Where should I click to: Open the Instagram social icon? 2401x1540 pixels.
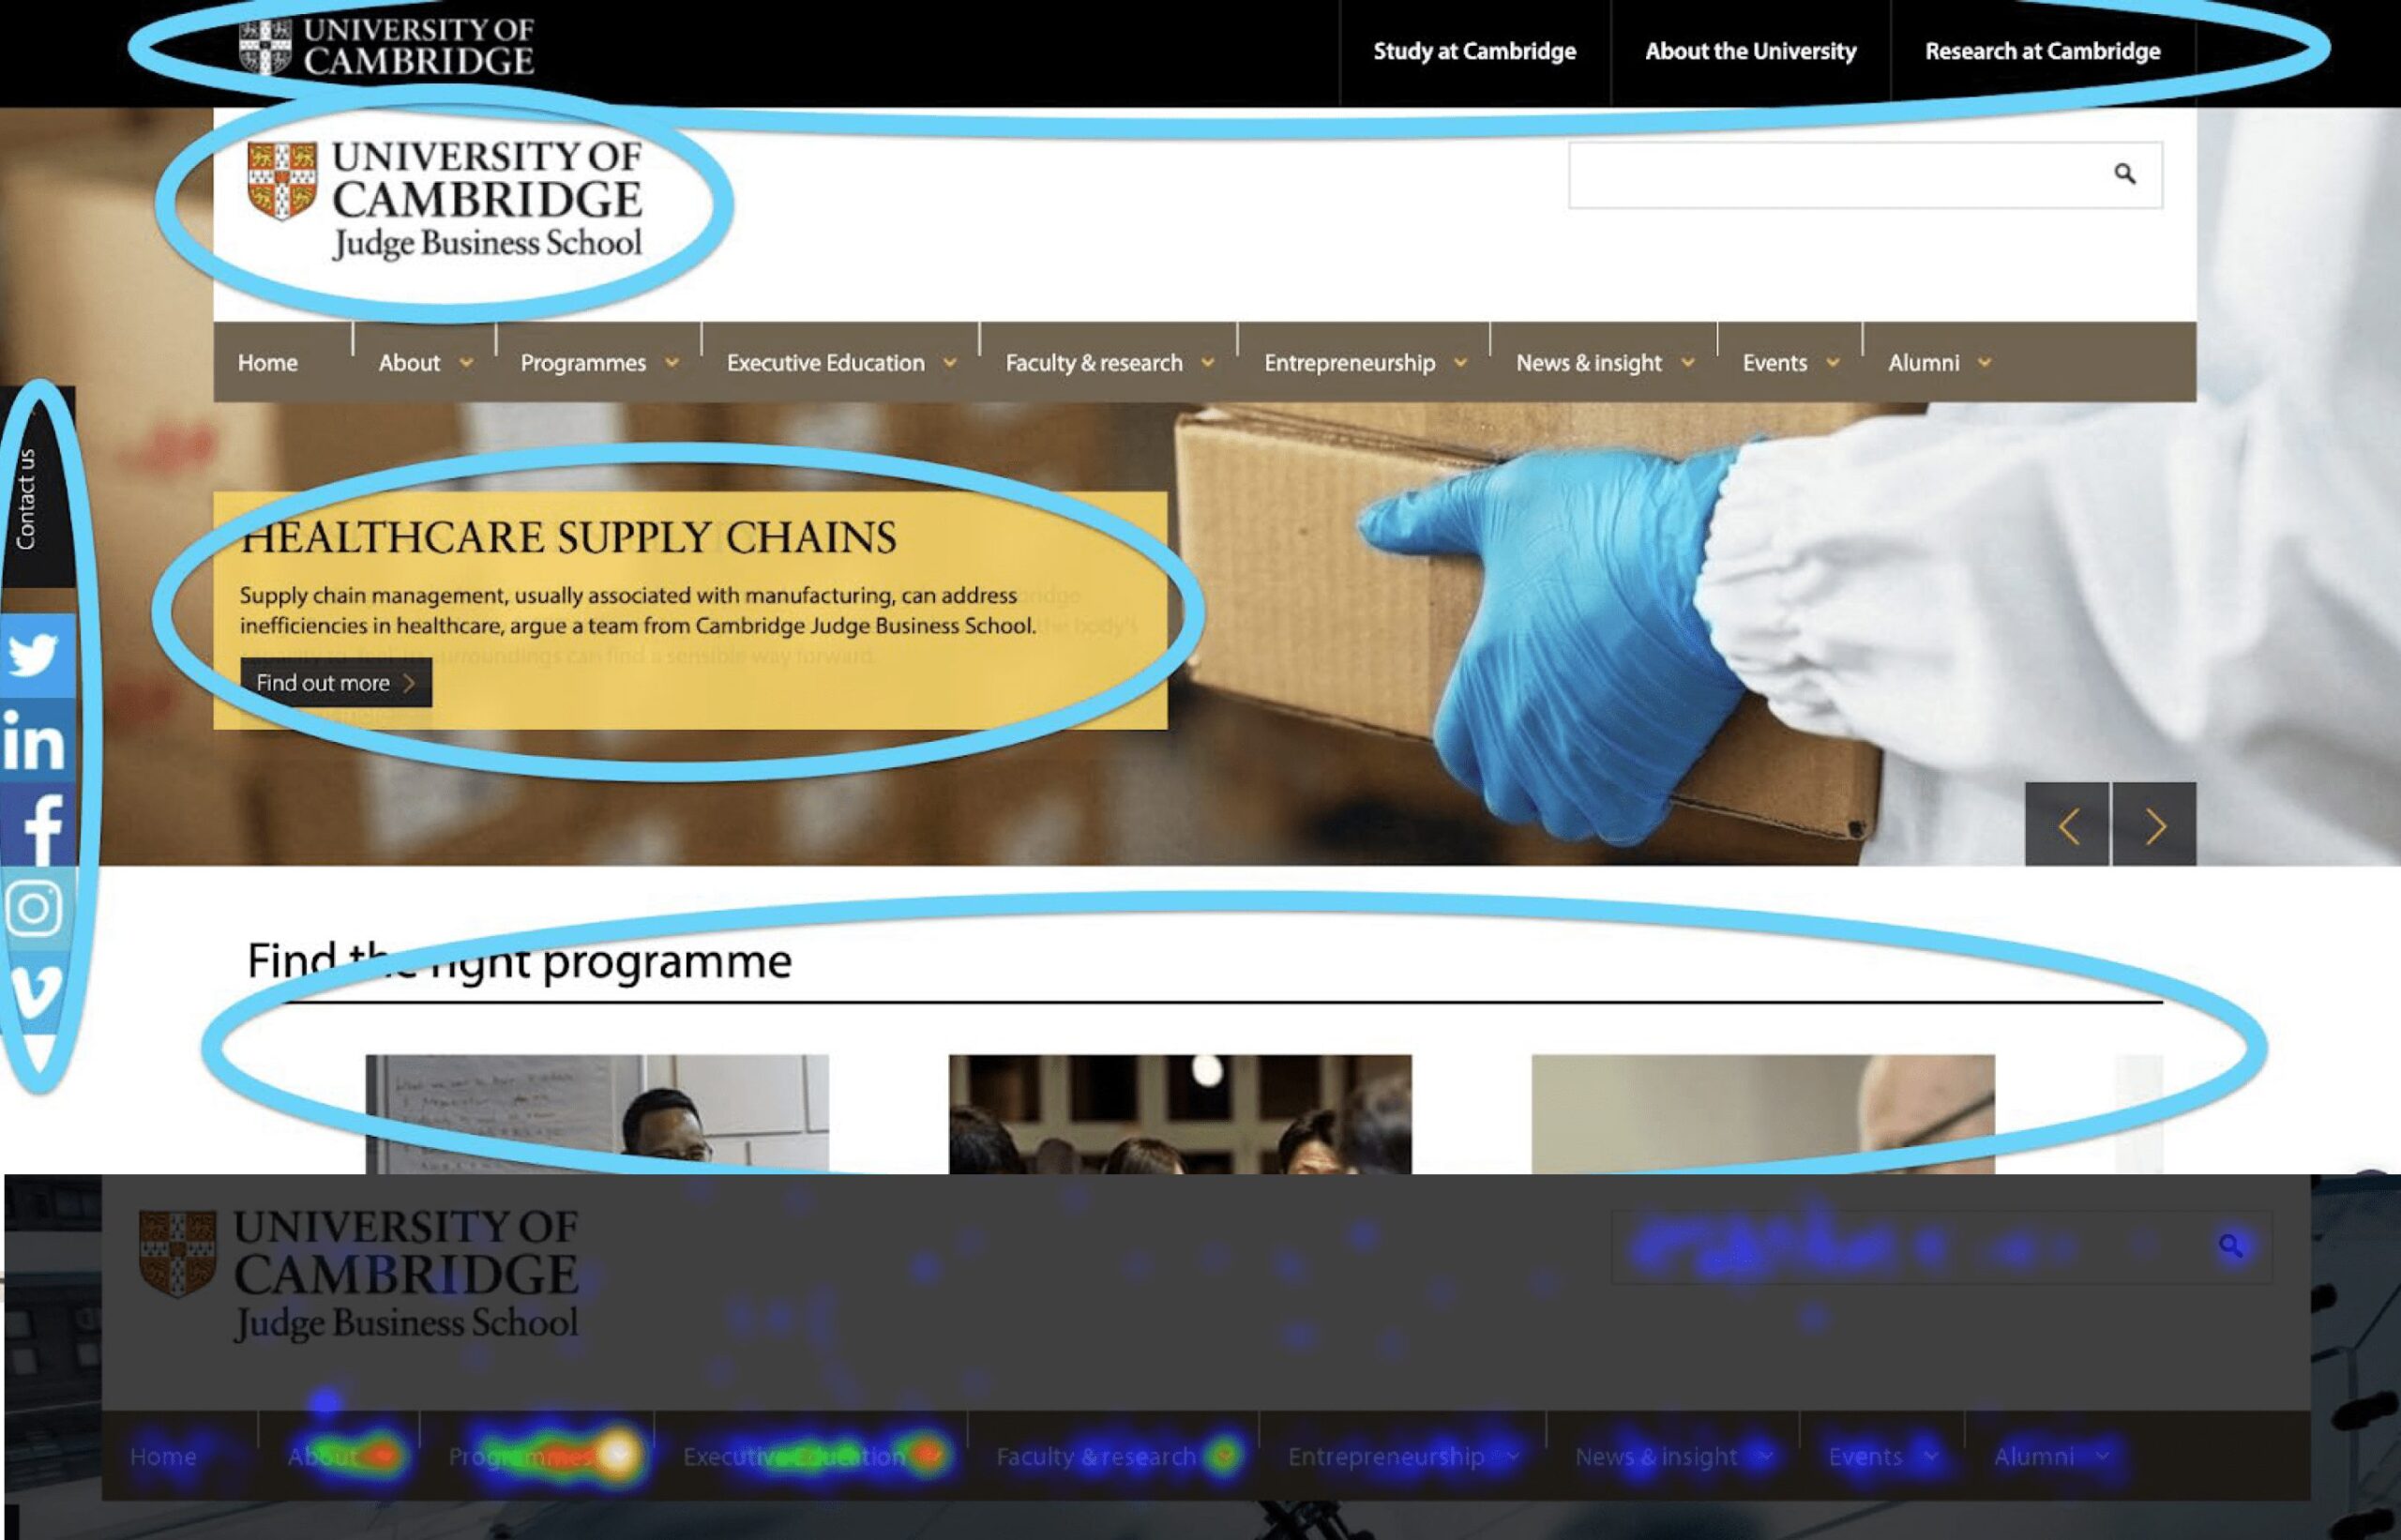(x=35, y=909)
